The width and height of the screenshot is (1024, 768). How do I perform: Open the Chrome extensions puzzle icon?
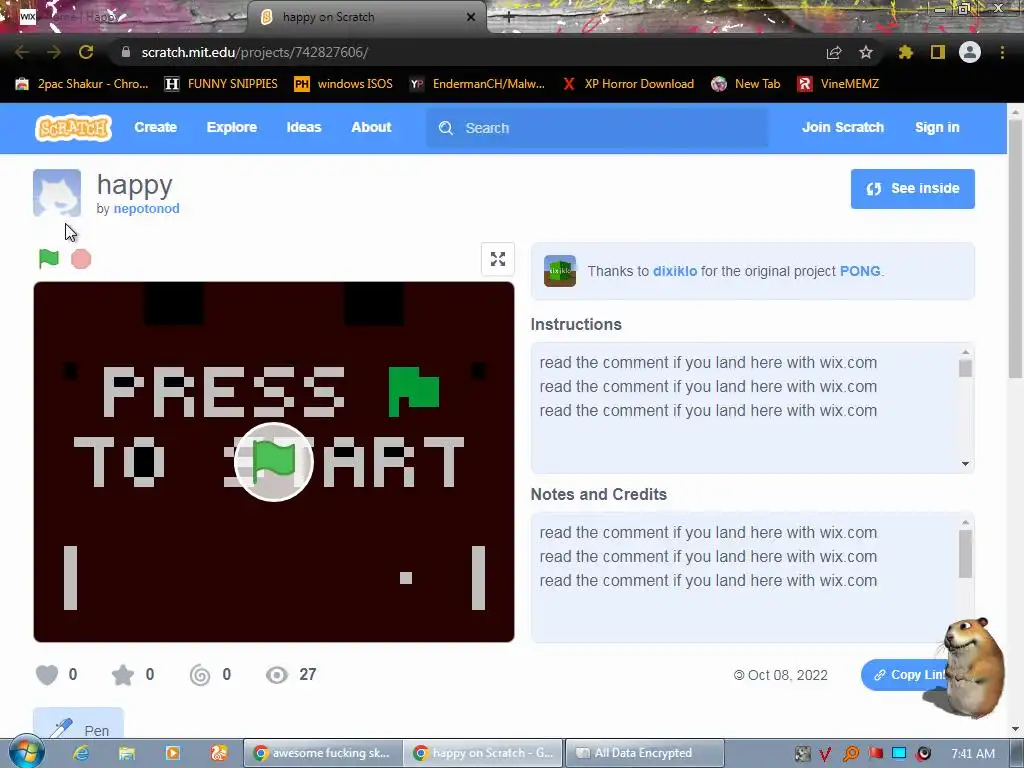pos(905,52)
